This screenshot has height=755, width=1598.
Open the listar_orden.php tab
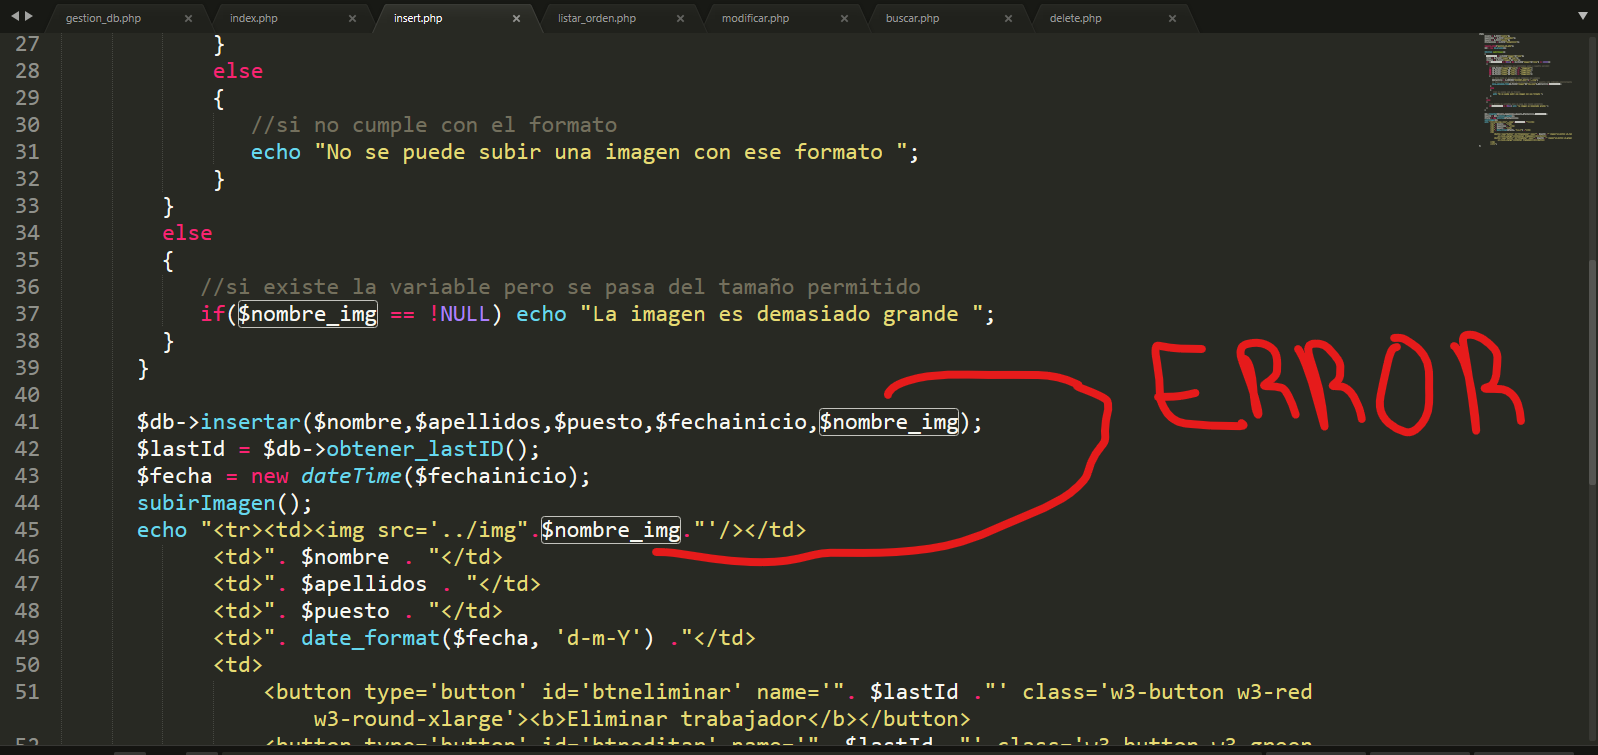pyautogui.click(x=597, y=18)
